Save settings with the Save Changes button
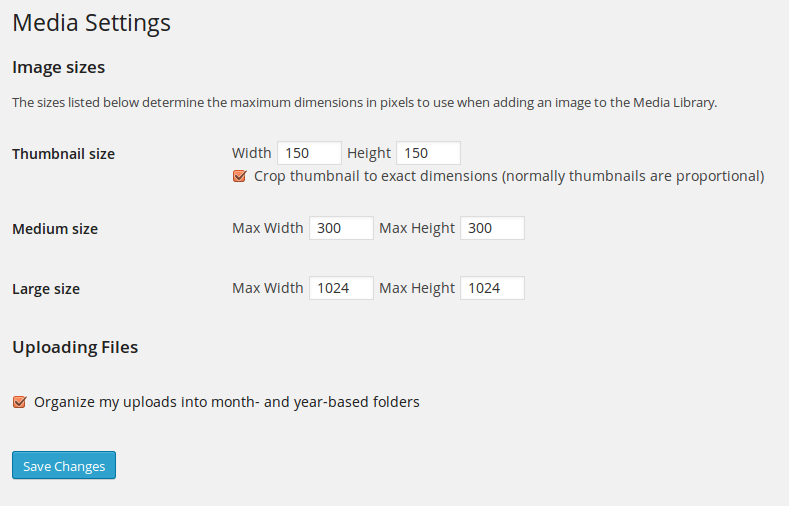The height and width of the screenshot is (506, 789). (64, 465)
